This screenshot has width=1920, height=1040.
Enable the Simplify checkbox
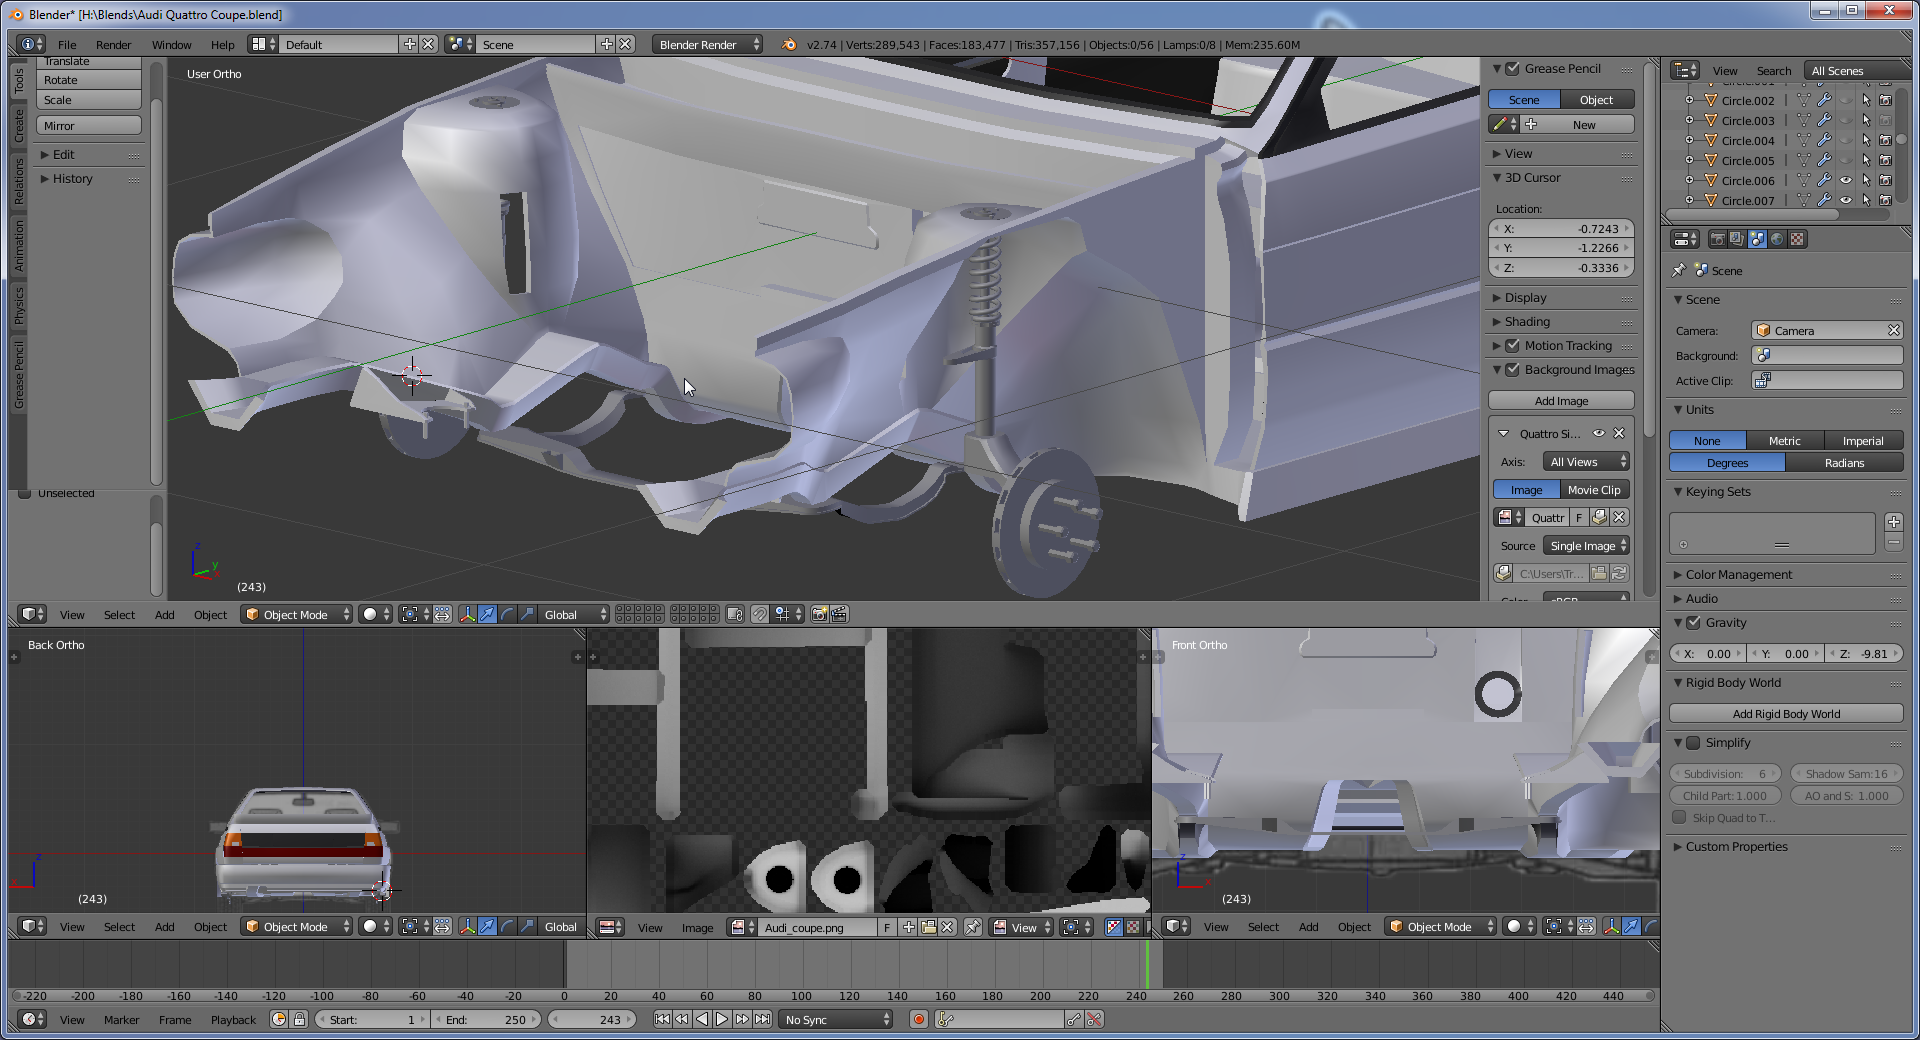(x=1694, y=743)
